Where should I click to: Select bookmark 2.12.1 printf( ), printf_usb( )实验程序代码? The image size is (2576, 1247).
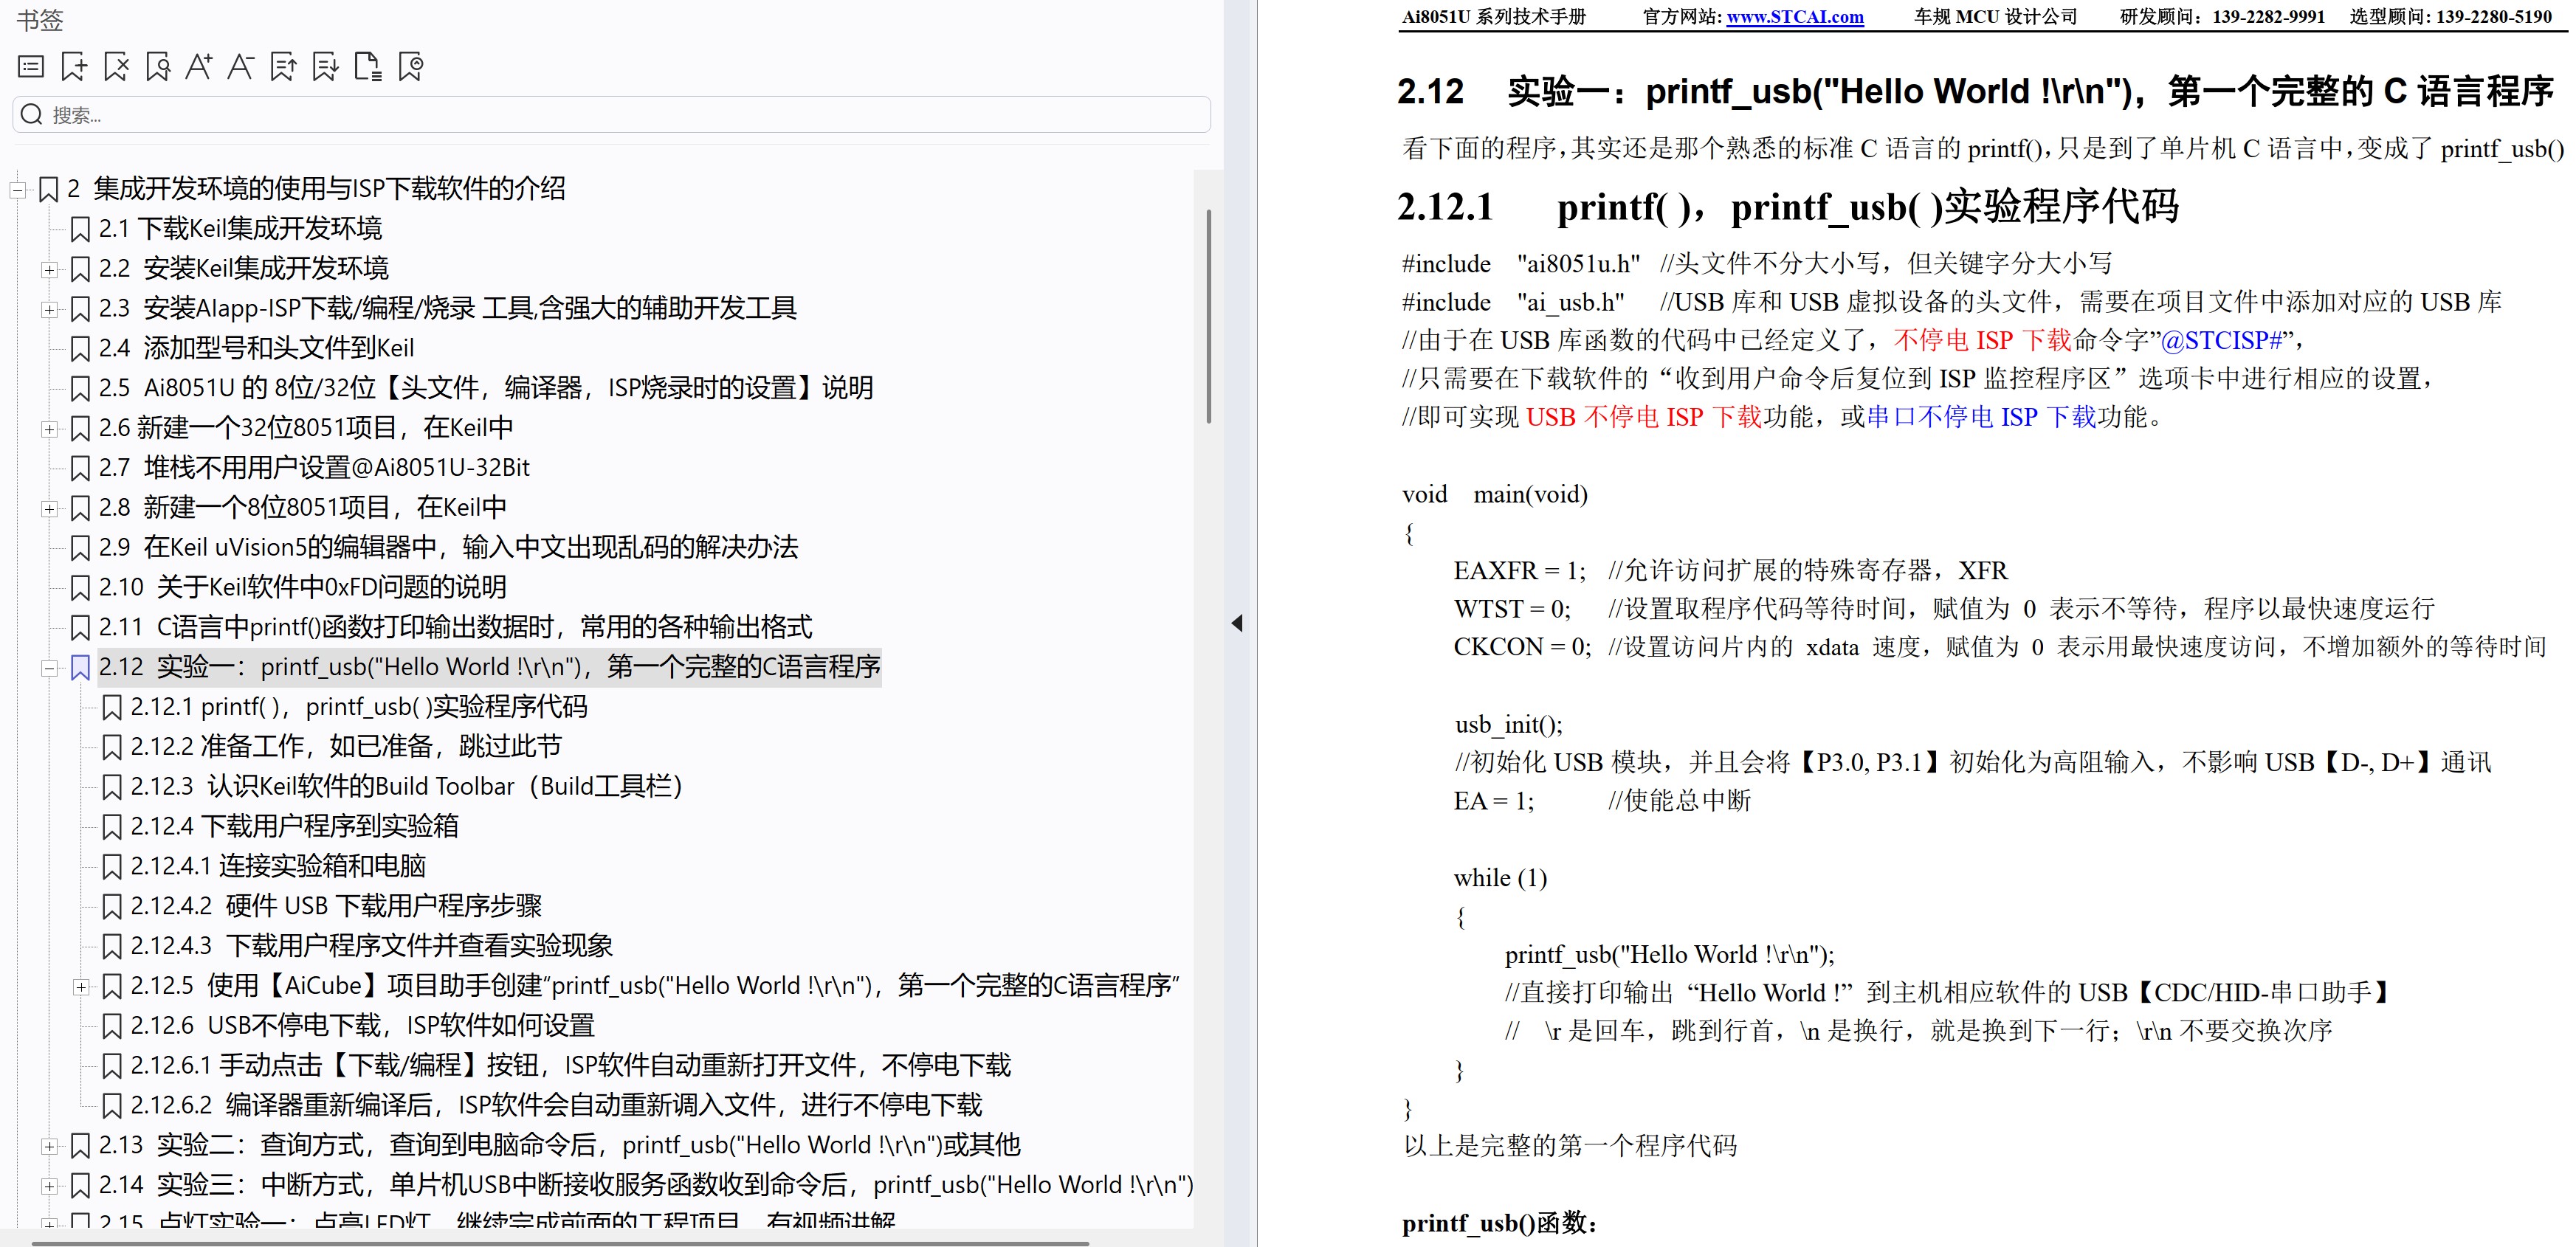359,707
